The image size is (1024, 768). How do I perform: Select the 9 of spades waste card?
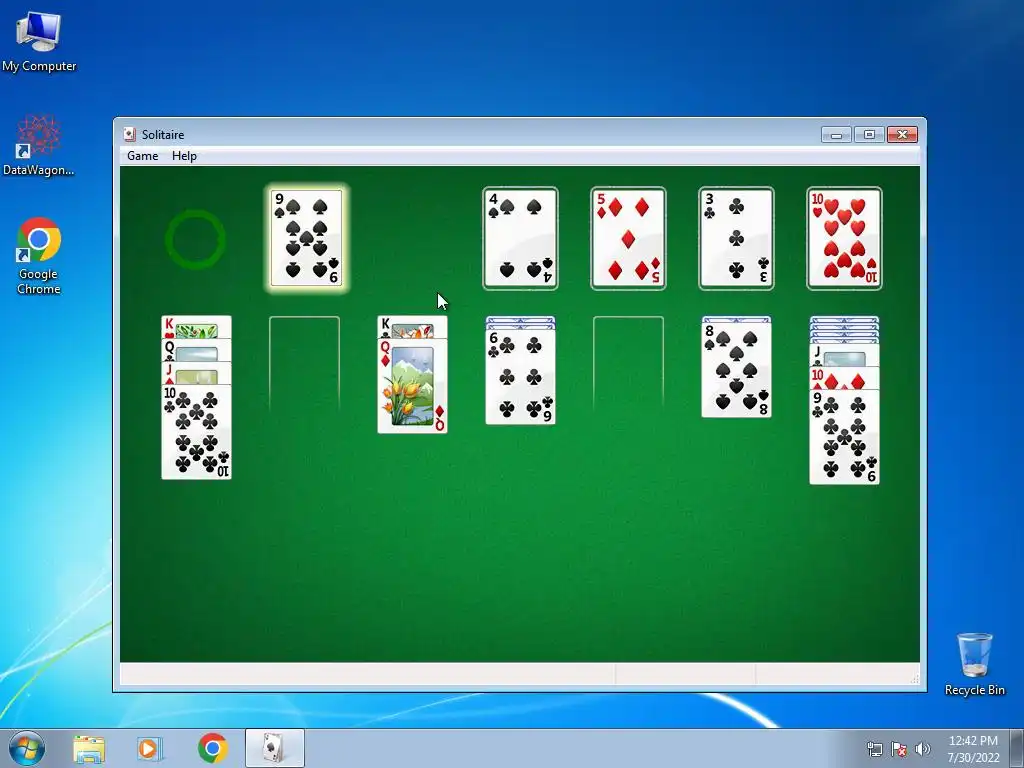coord(306,238)
